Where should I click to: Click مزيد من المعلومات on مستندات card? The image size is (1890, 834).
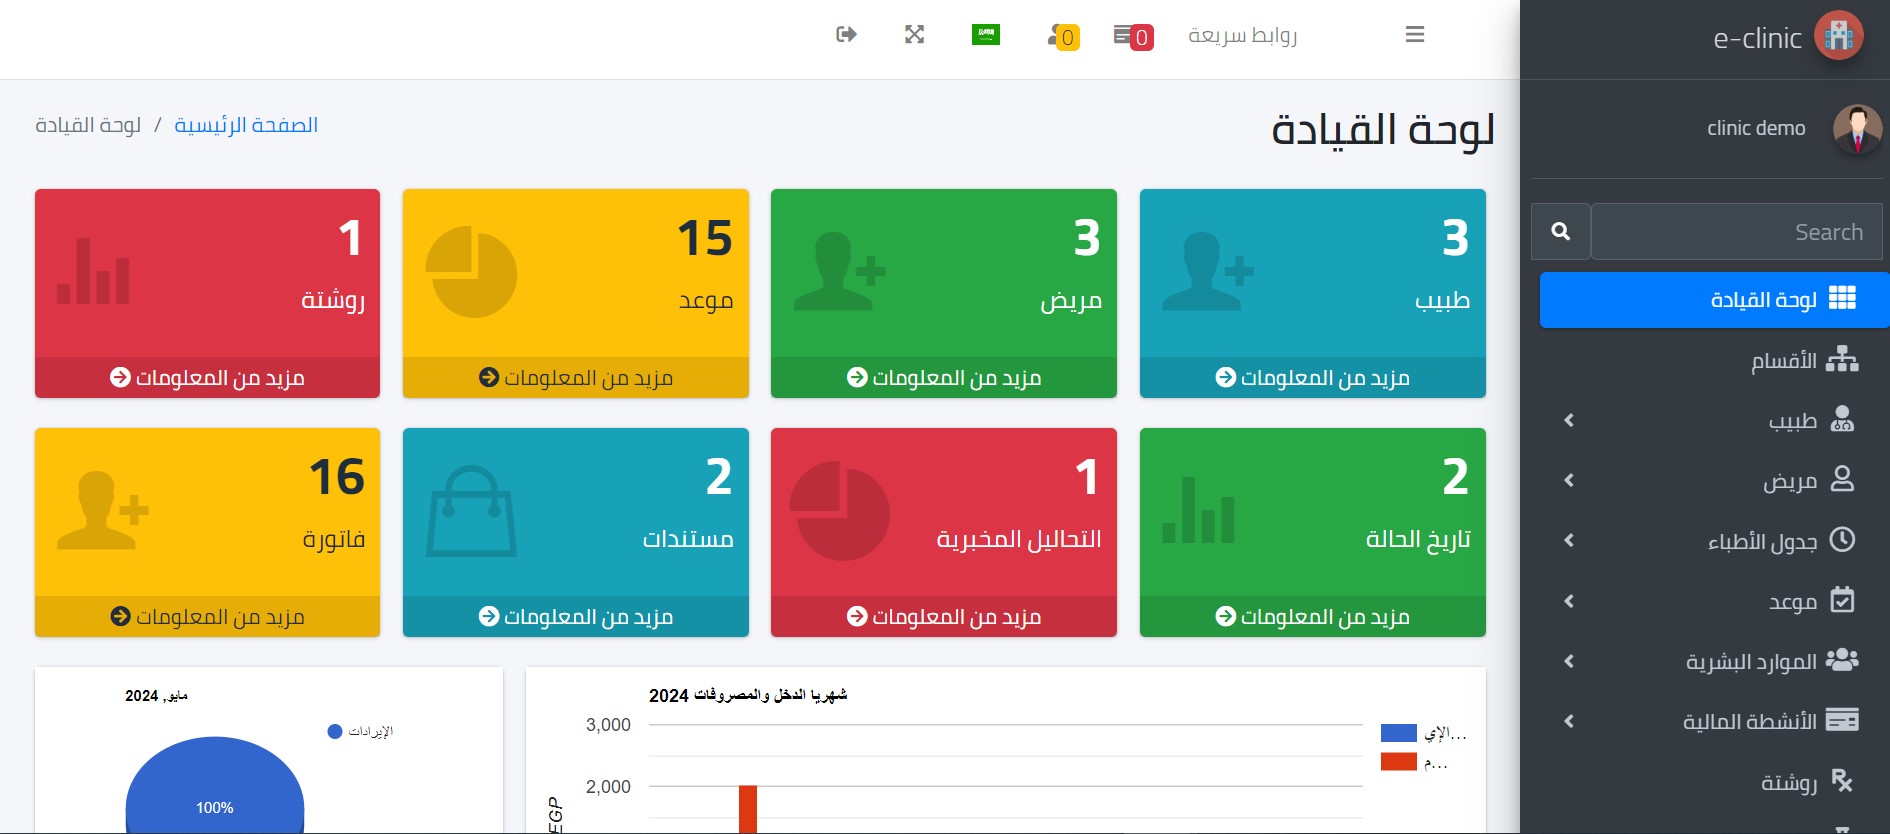[576, 617]
